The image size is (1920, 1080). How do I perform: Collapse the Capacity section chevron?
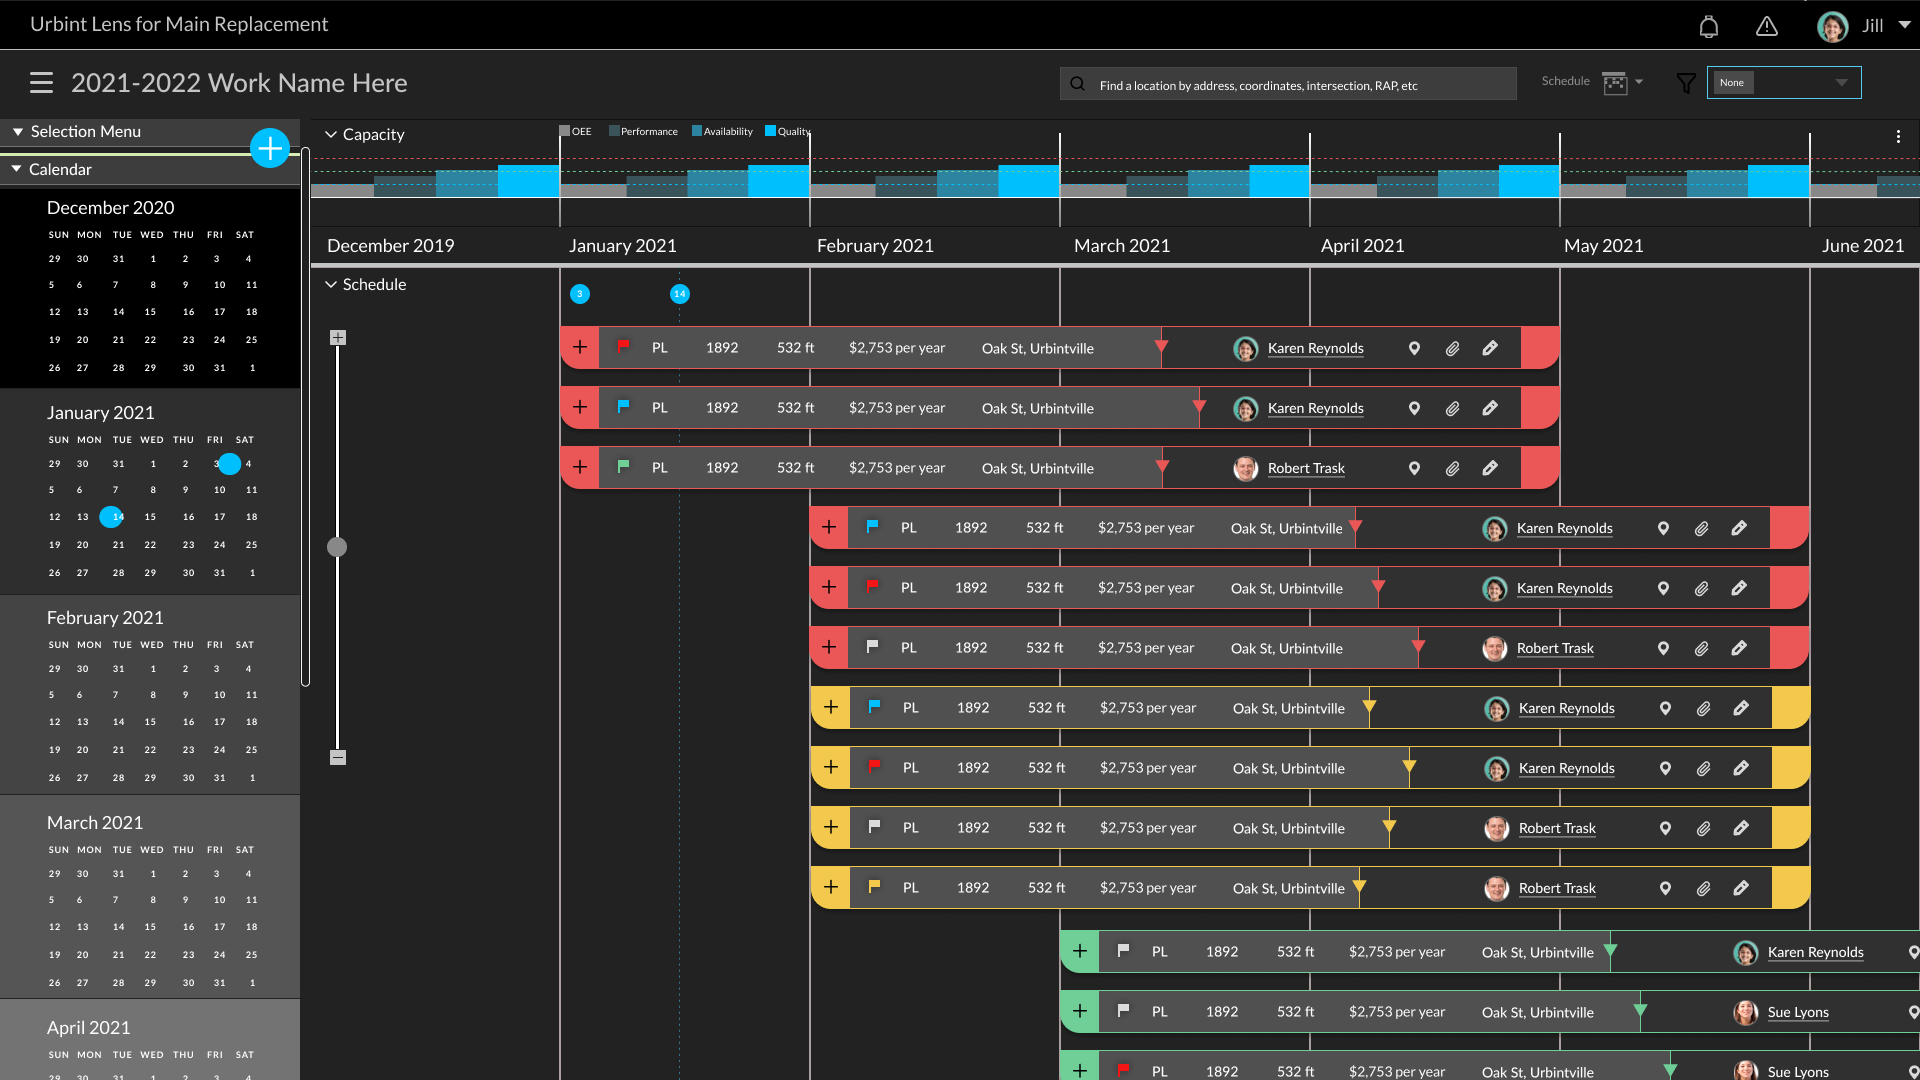(x=331, y=134)
